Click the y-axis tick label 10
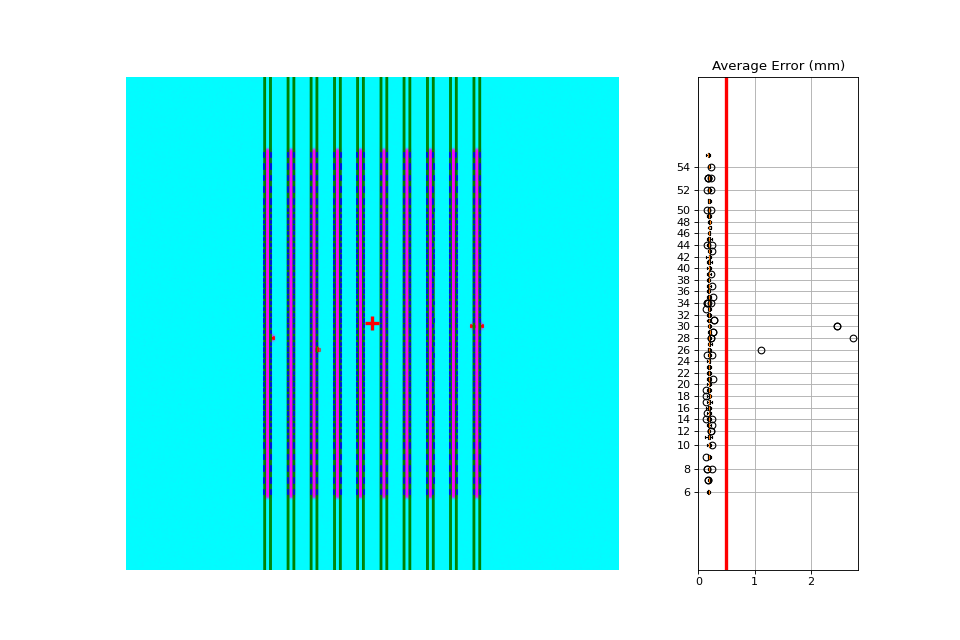 683,445
